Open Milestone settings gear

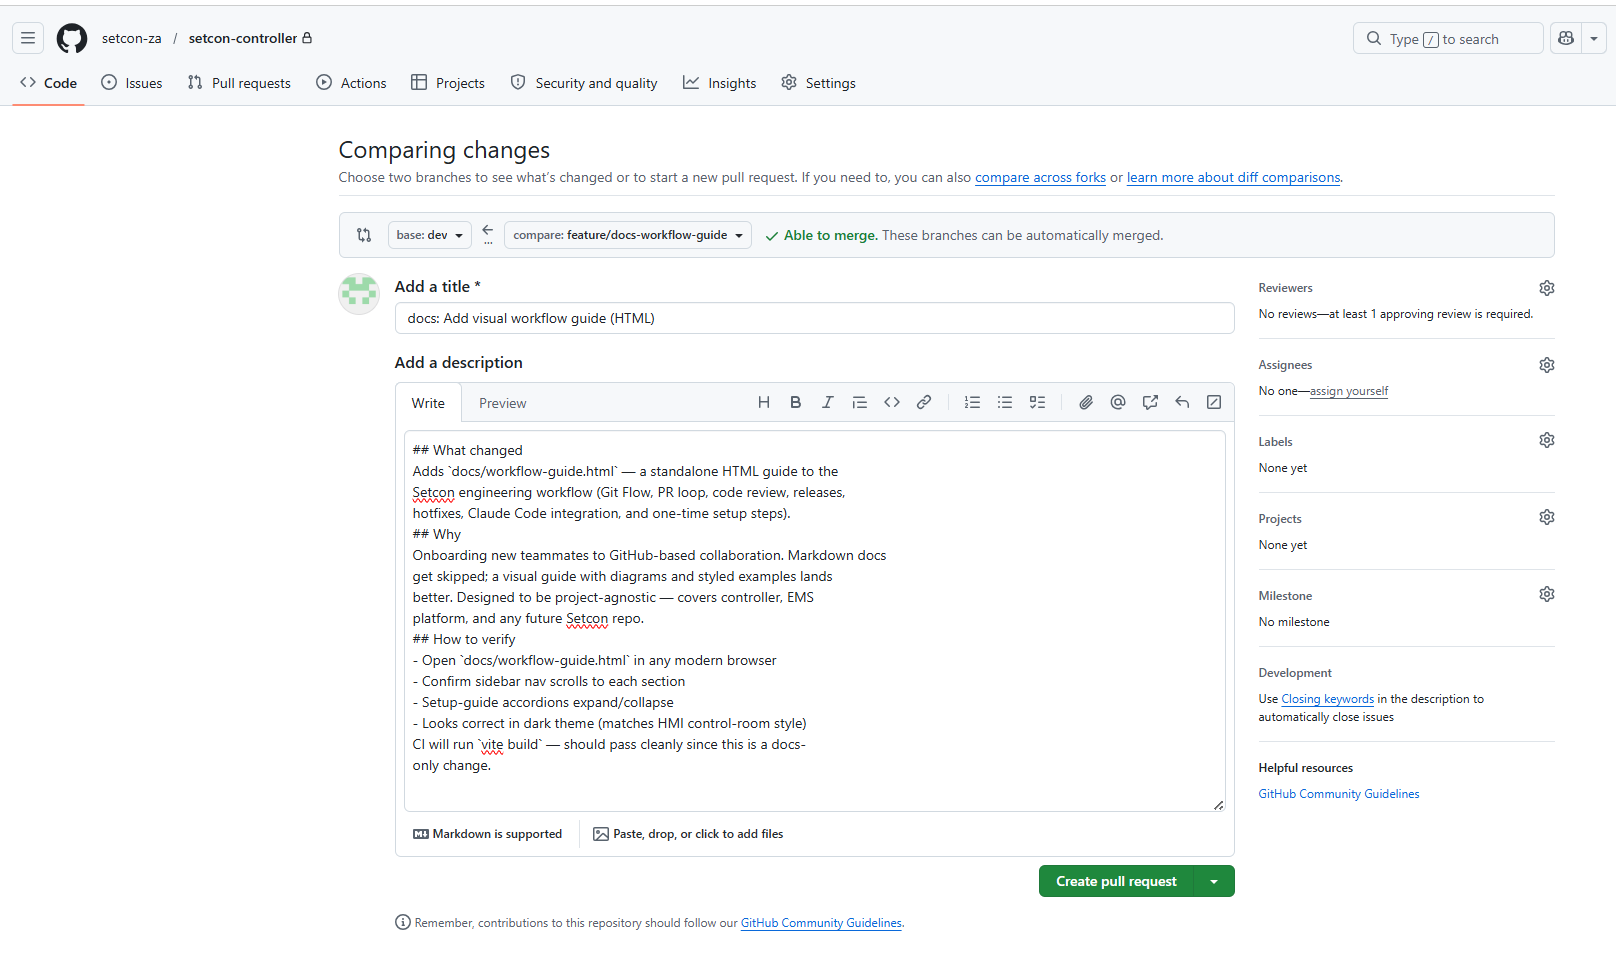(1547, 594)
